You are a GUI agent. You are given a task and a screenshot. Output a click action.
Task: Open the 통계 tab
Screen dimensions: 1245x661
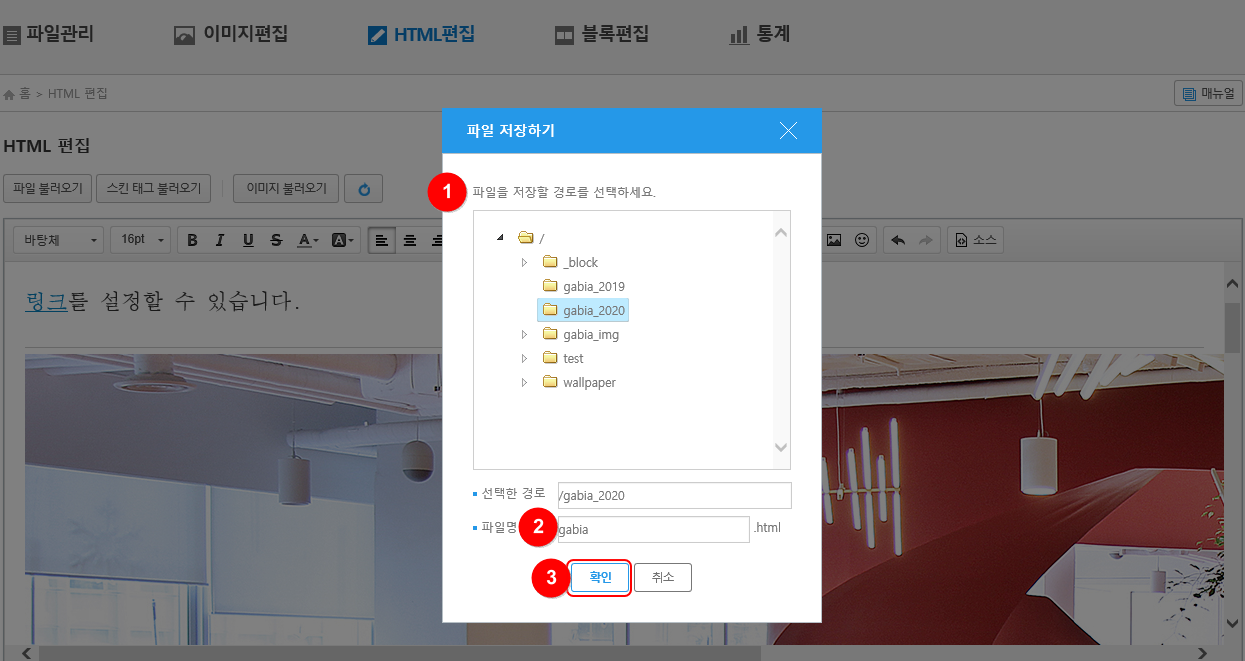pos(760,35)
